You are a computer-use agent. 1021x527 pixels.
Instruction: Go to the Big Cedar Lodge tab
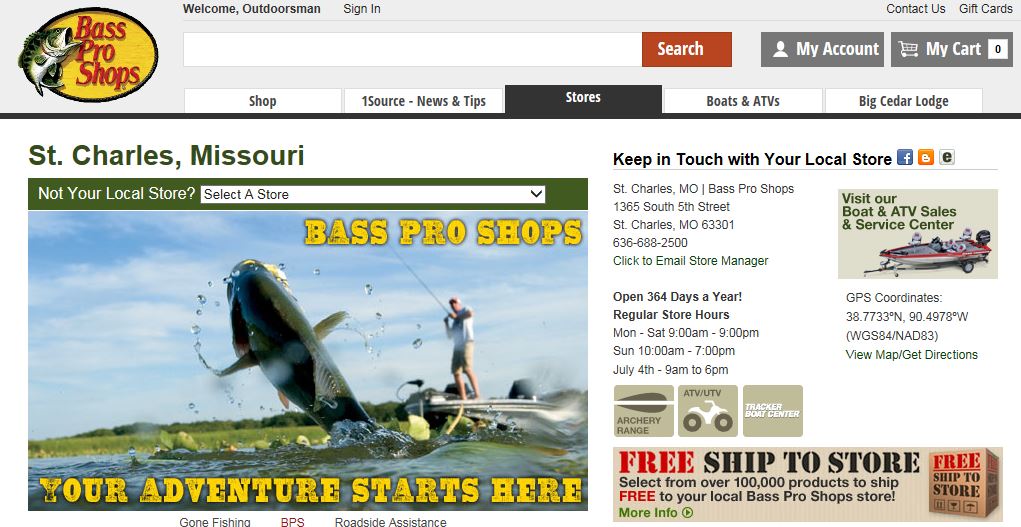pyautogui.click(x=903, y=101)
